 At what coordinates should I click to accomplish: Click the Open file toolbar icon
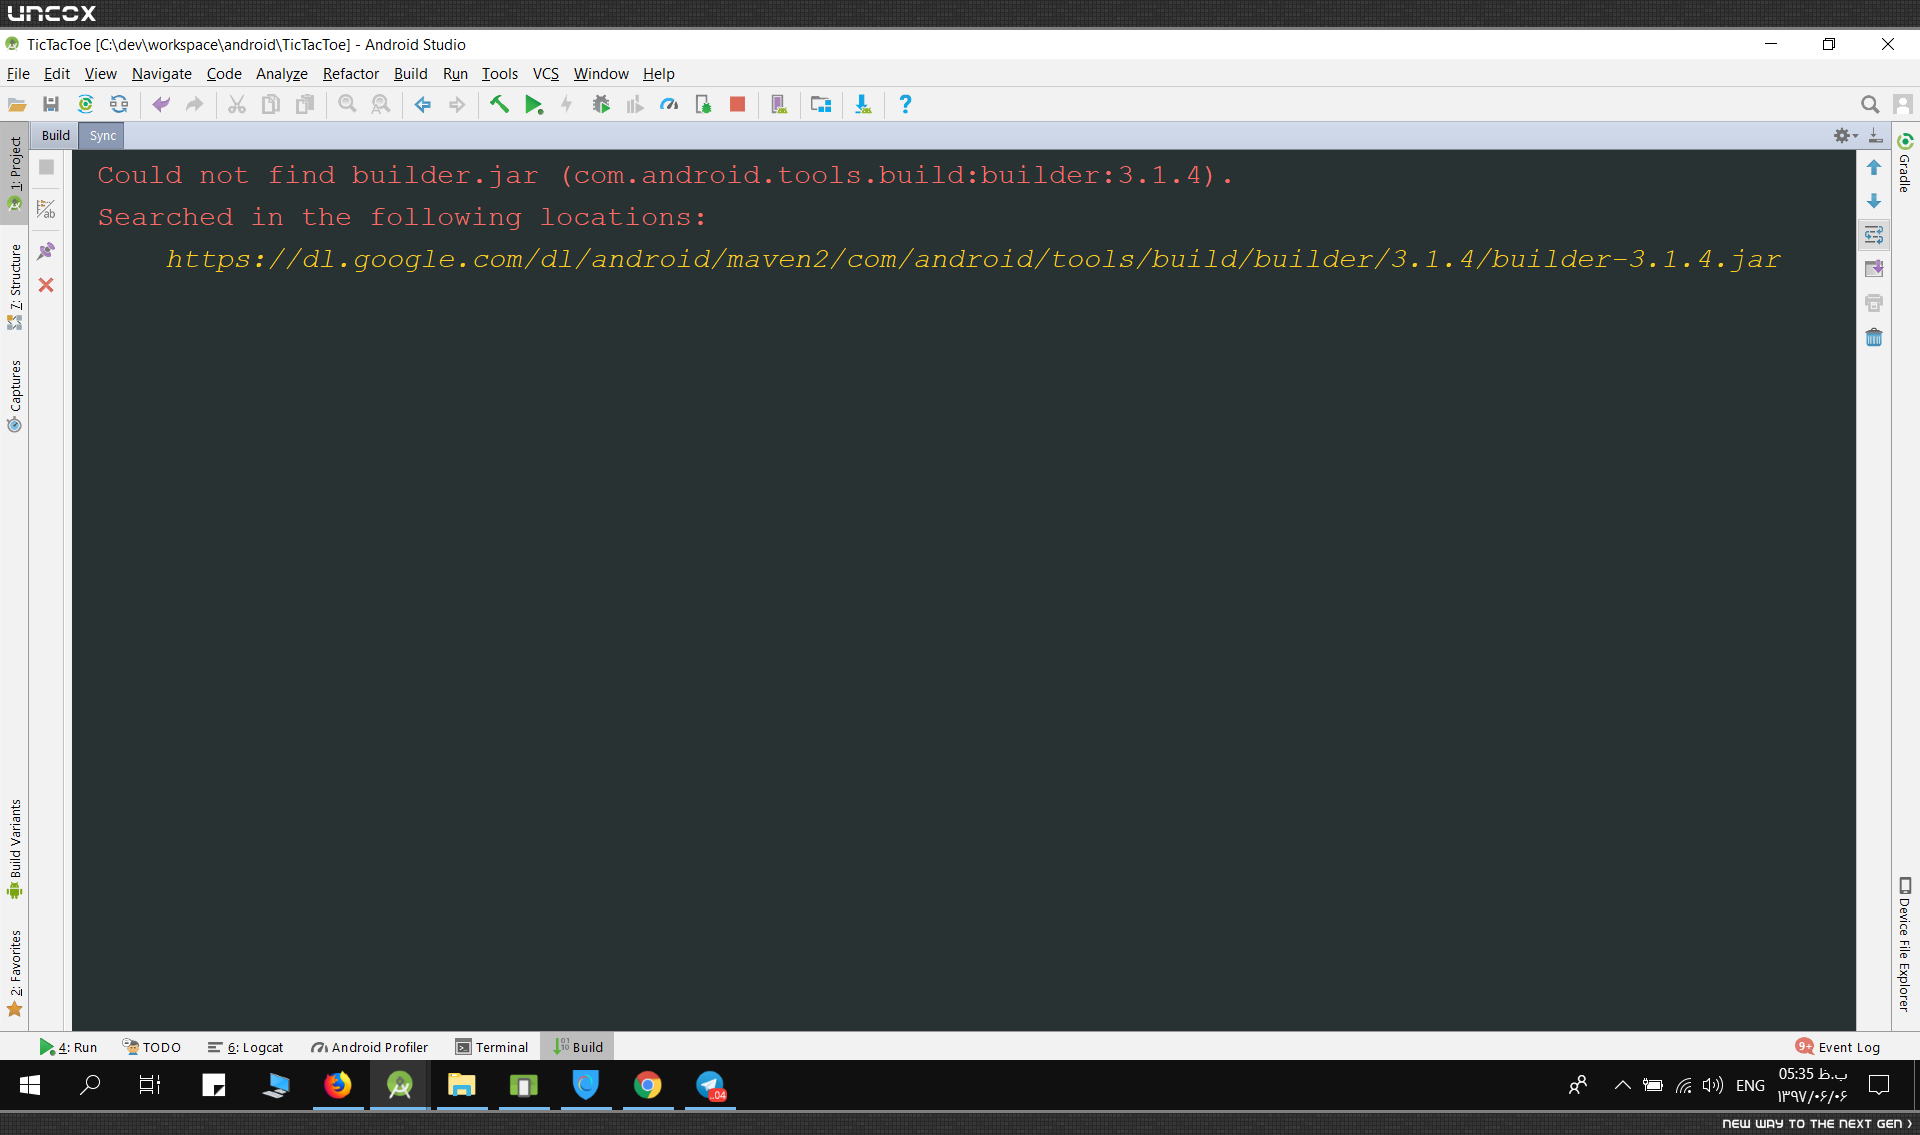tap(17, 104)
